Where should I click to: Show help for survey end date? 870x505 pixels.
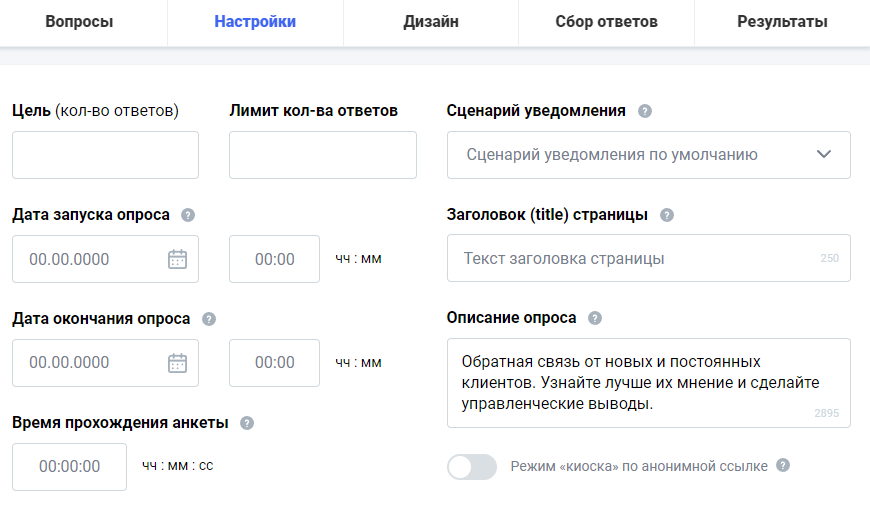[x=209, y=319]
